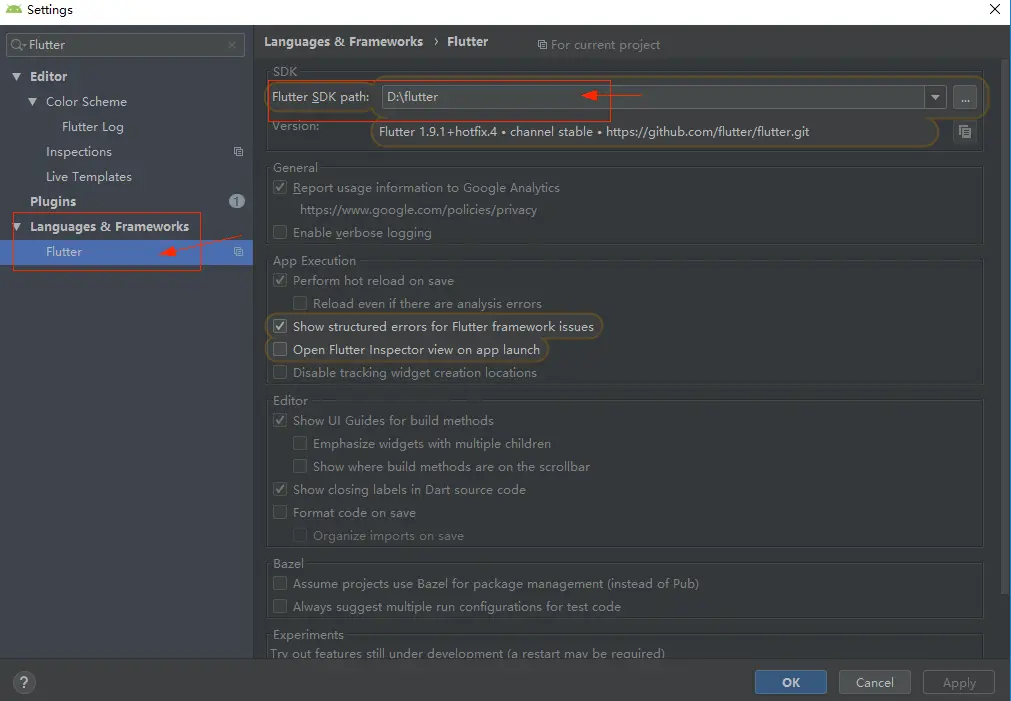Click inside the Flutter SDK path field
Image resolution: width=1011 pixels, height=701 pixels.
tap(653, 97)
